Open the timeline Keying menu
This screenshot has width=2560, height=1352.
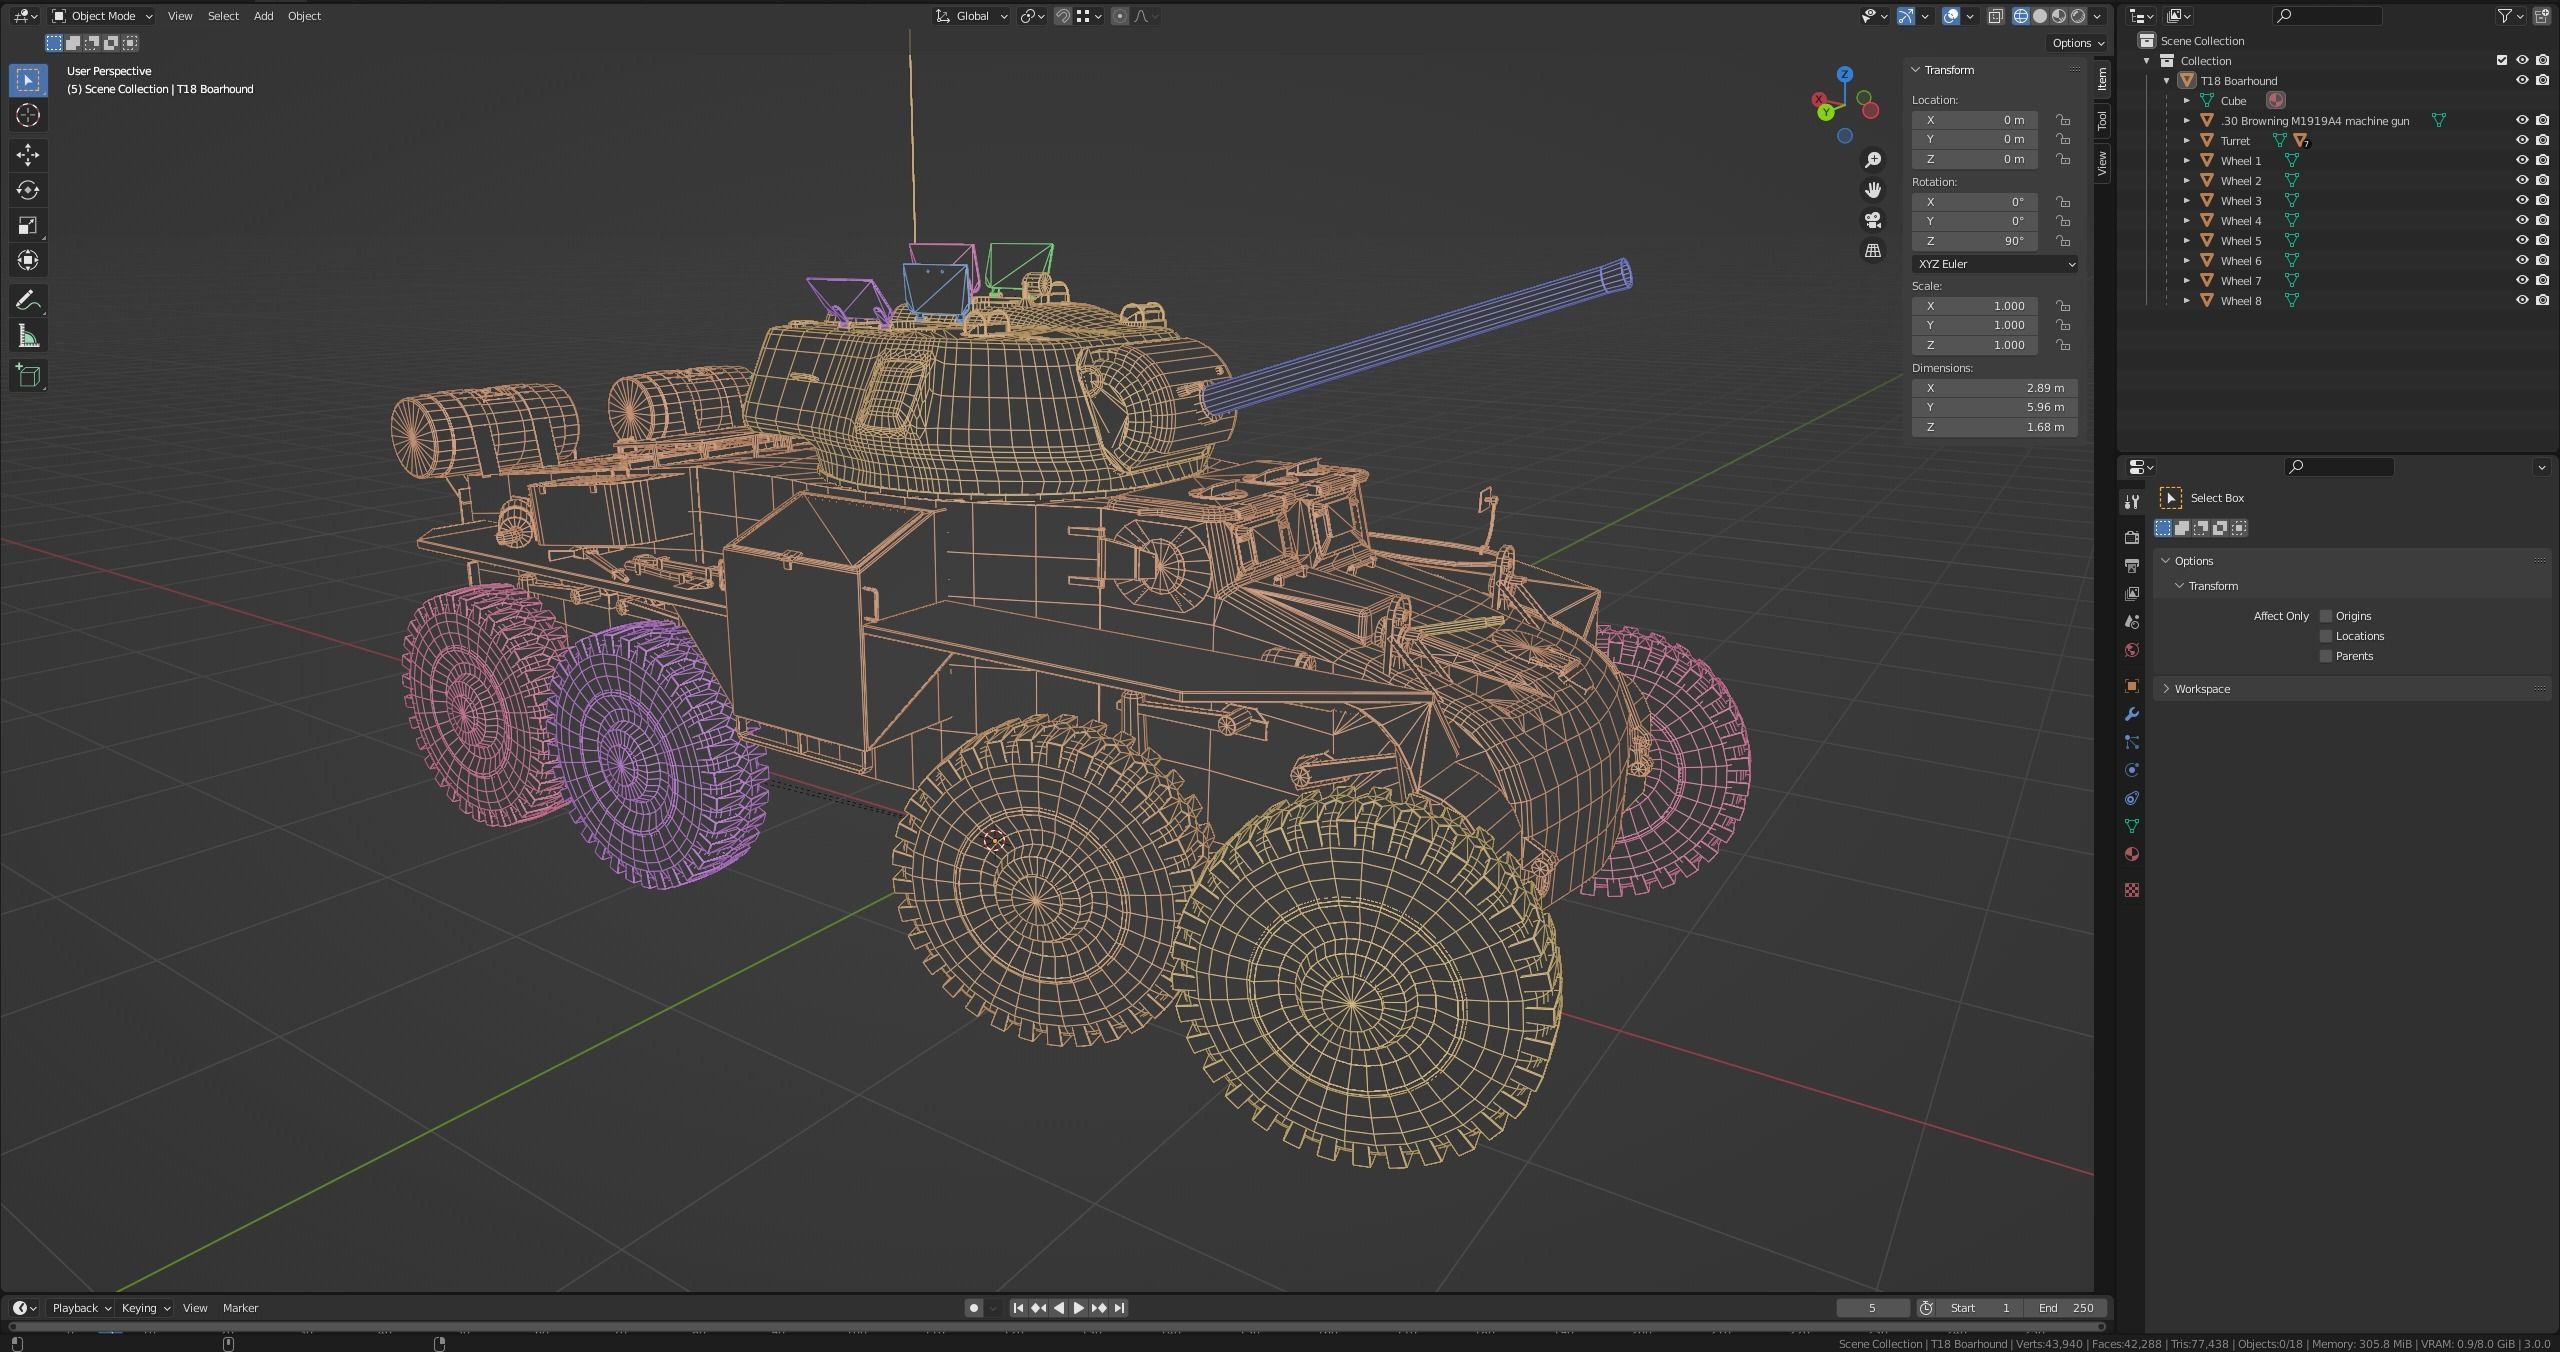145,1308
